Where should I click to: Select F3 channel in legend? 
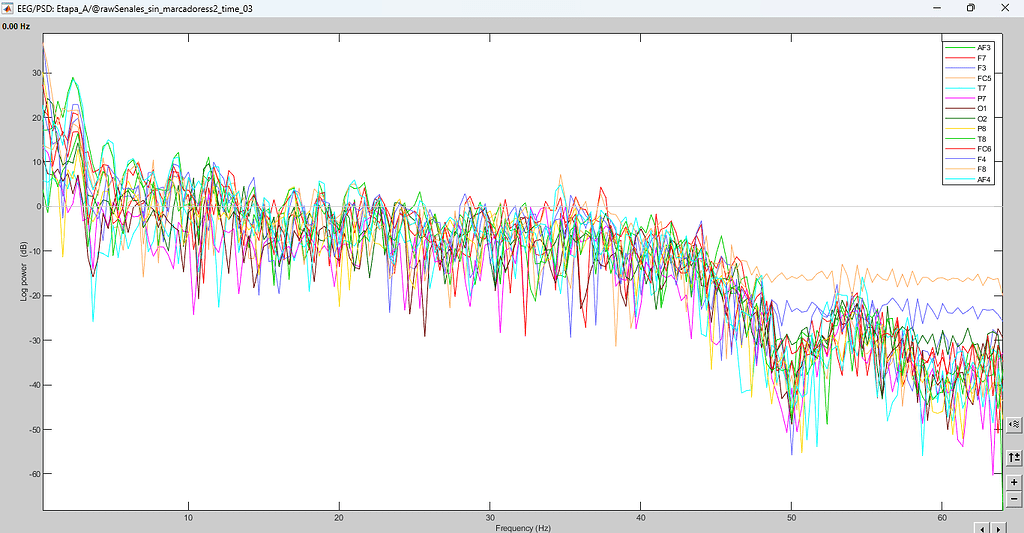982,68
